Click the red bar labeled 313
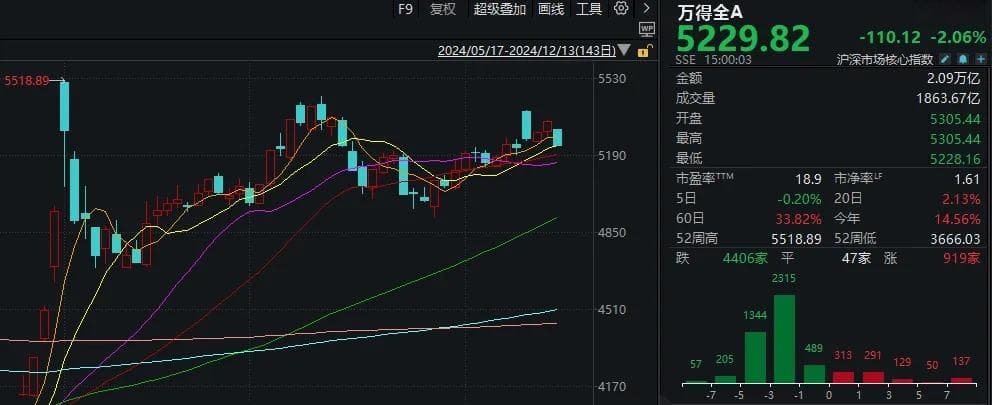 point(843,377)
